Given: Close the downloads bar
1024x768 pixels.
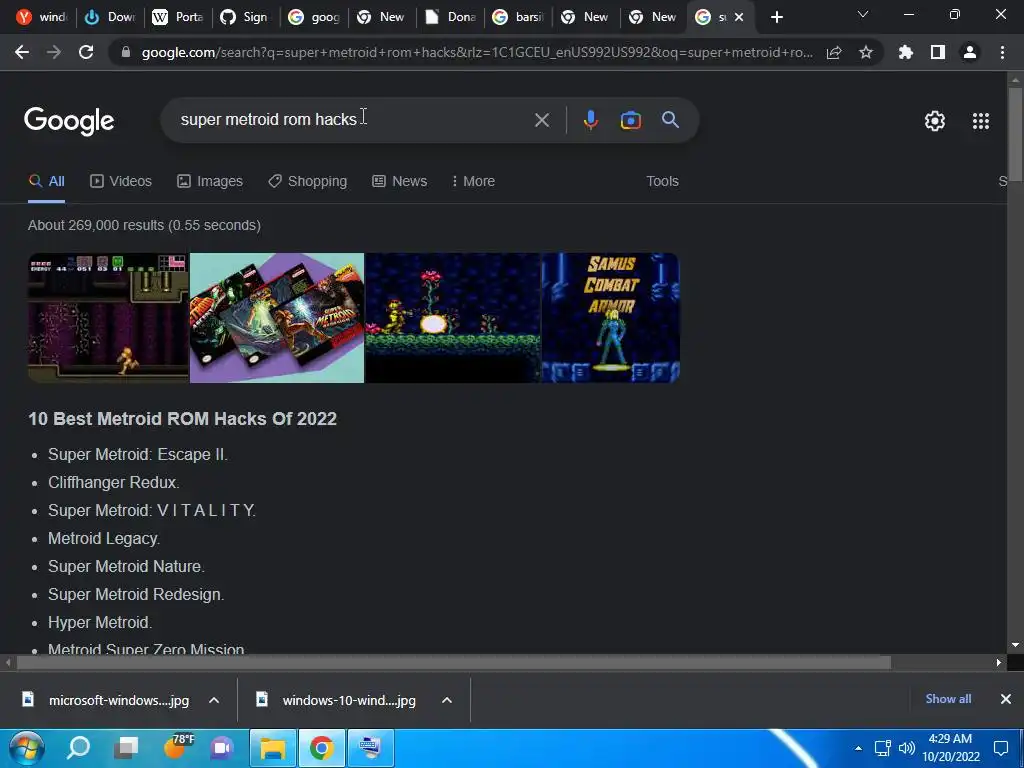Looking at the screenshot, I should 1006,699.
